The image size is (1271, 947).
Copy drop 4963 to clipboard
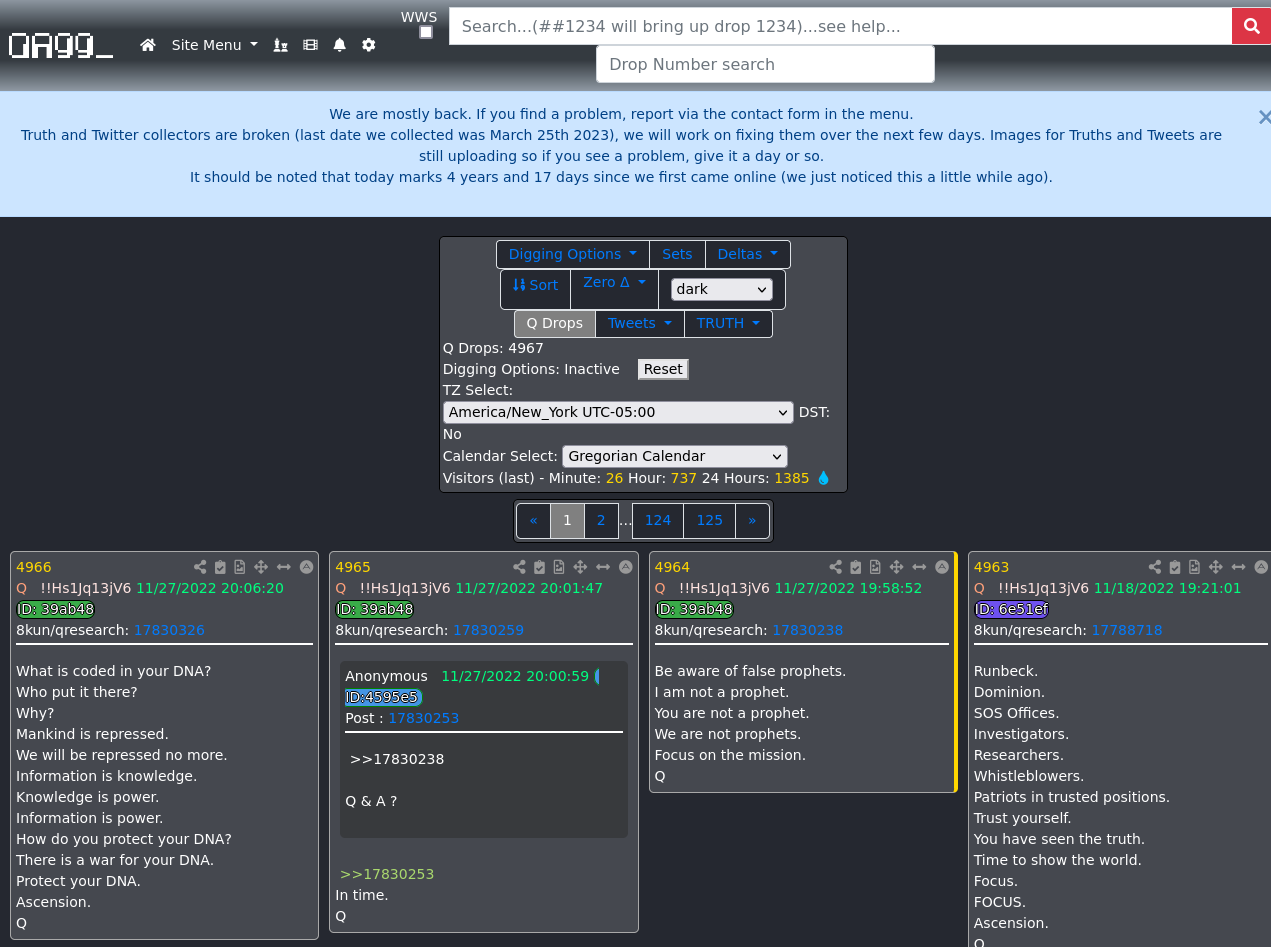(x=1176, y=567)
